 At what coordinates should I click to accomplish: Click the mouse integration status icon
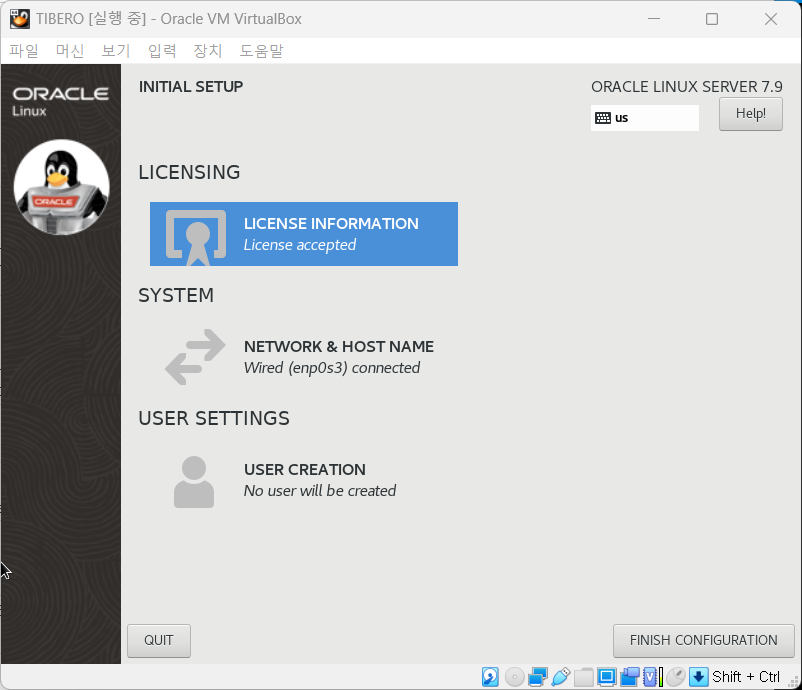675,677
